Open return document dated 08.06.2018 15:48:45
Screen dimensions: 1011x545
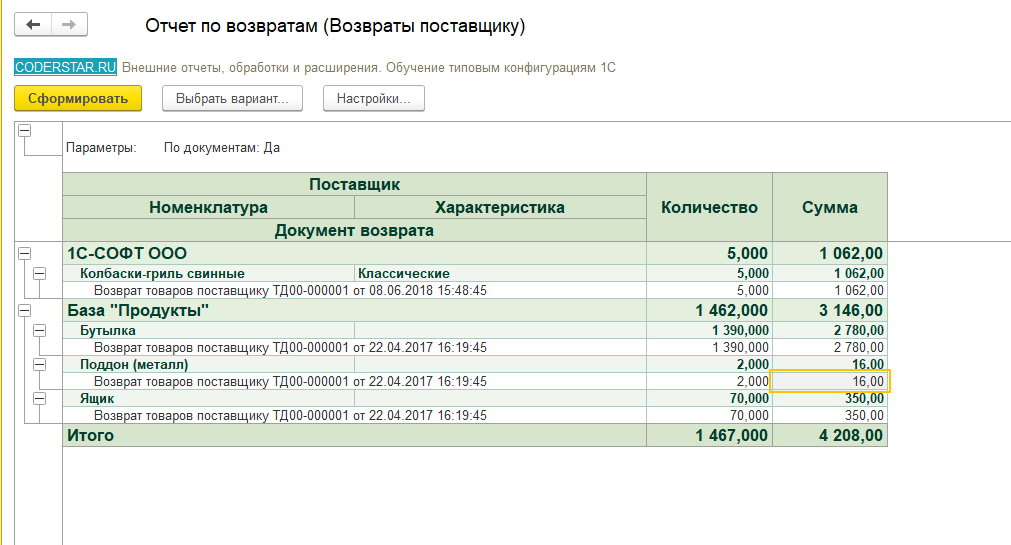click(x=355, y=290)
